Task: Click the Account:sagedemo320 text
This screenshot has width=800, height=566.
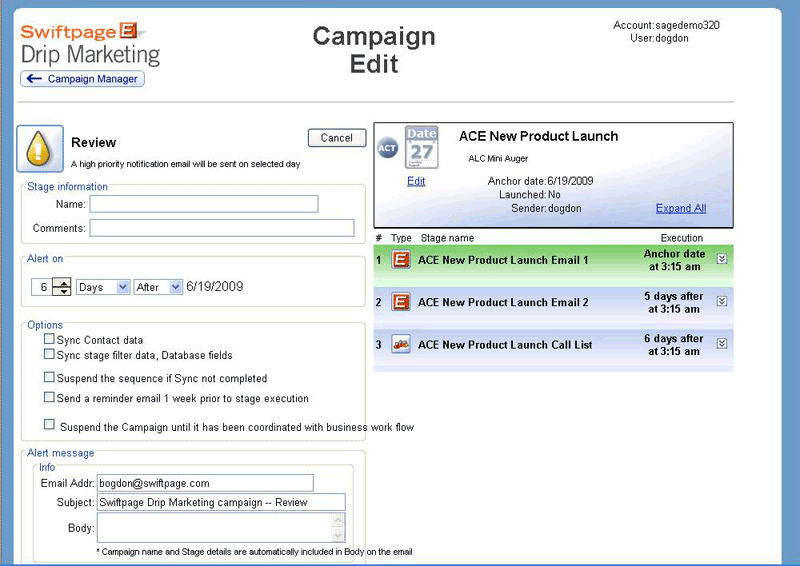Action: [666, 25]
